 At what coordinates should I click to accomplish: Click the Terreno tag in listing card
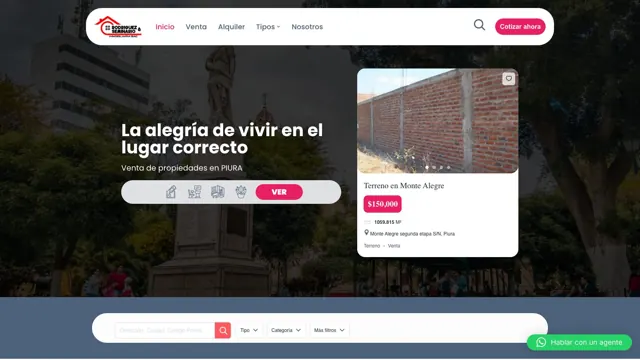click(372, 246)
